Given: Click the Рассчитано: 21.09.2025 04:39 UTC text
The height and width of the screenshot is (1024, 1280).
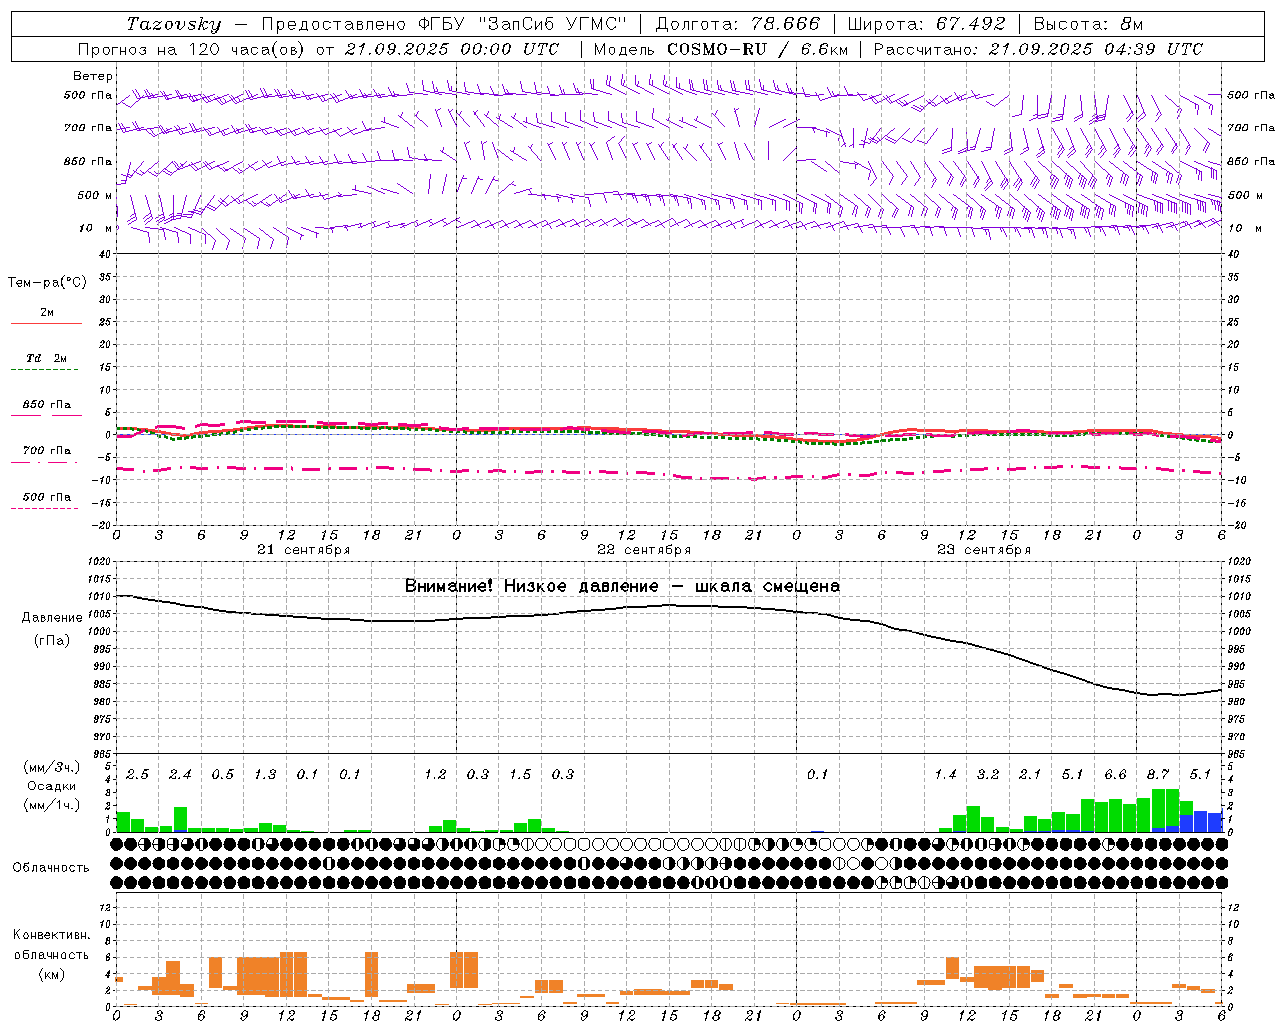Looking at the screenshot, I should 1038,49.
